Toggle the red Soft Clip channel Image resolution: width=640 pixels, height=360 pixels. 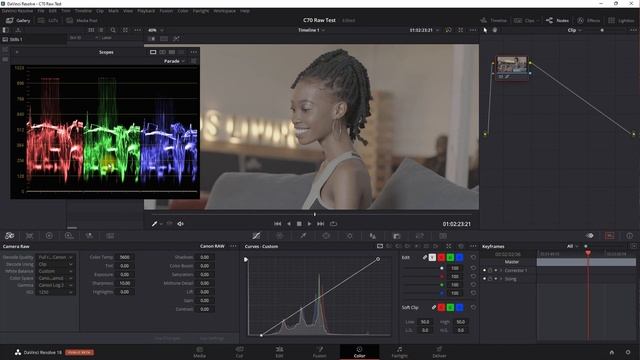[441, 307]
